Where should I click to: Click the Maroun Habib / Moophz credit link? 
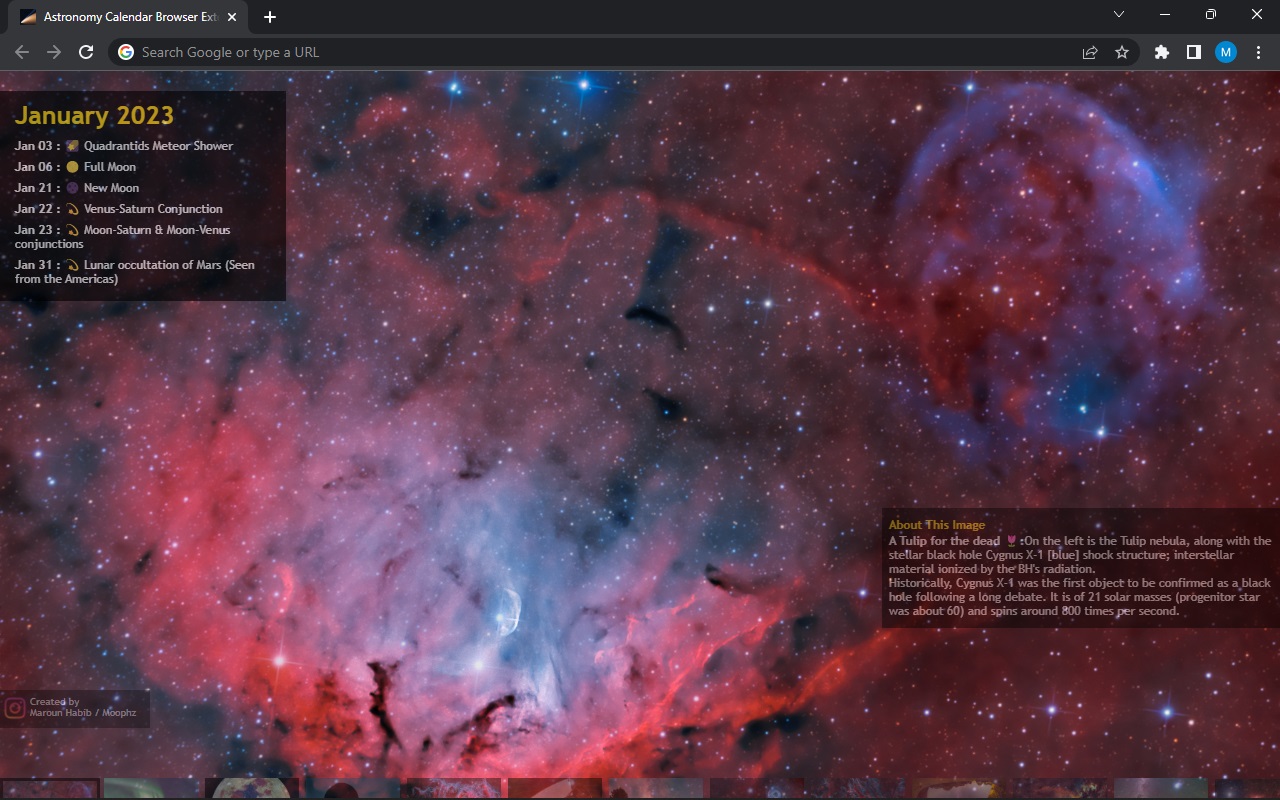pyautogui.click(x=82, y=713)
